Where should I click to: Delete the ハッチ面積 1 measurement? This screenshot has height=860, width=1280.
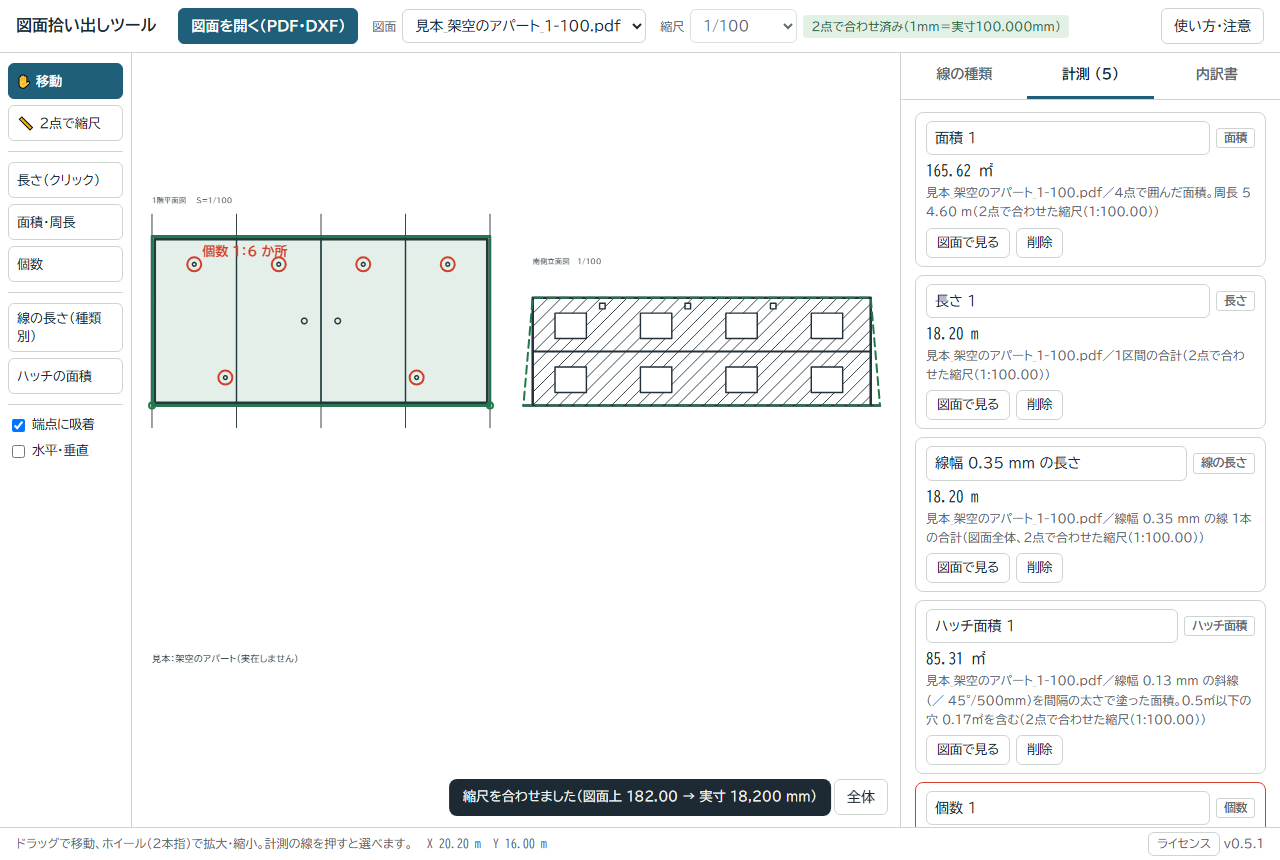coord(1039,750)
